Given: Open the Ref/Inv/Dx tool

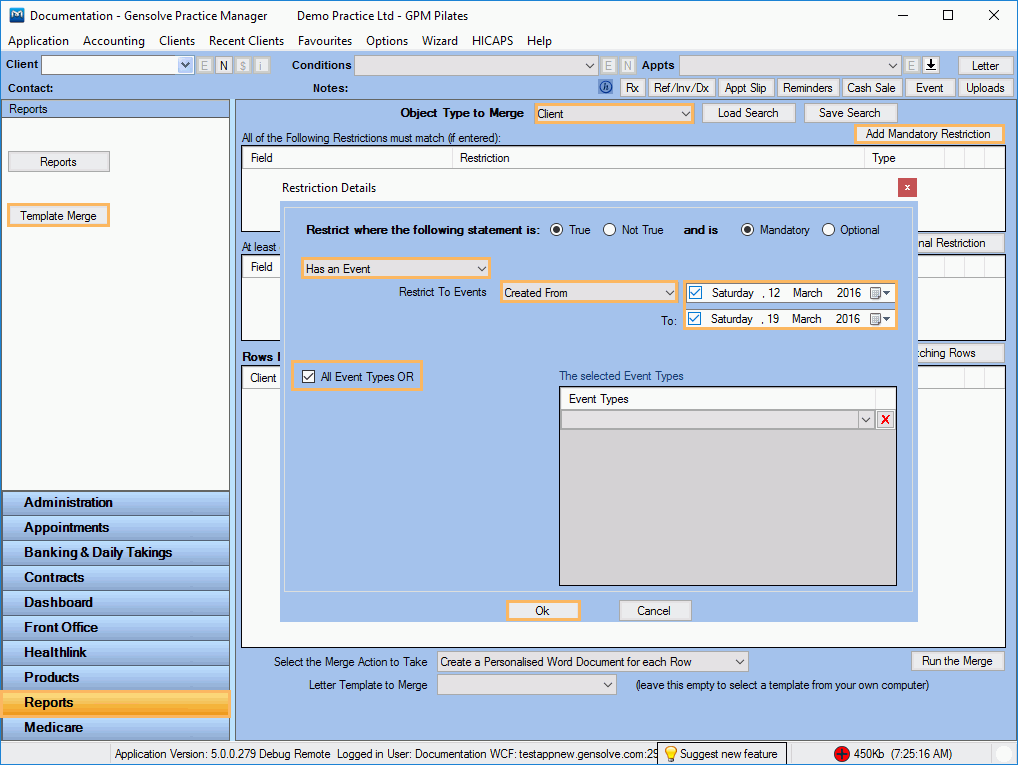Looking at the screenshot, I should coord(681,87).
